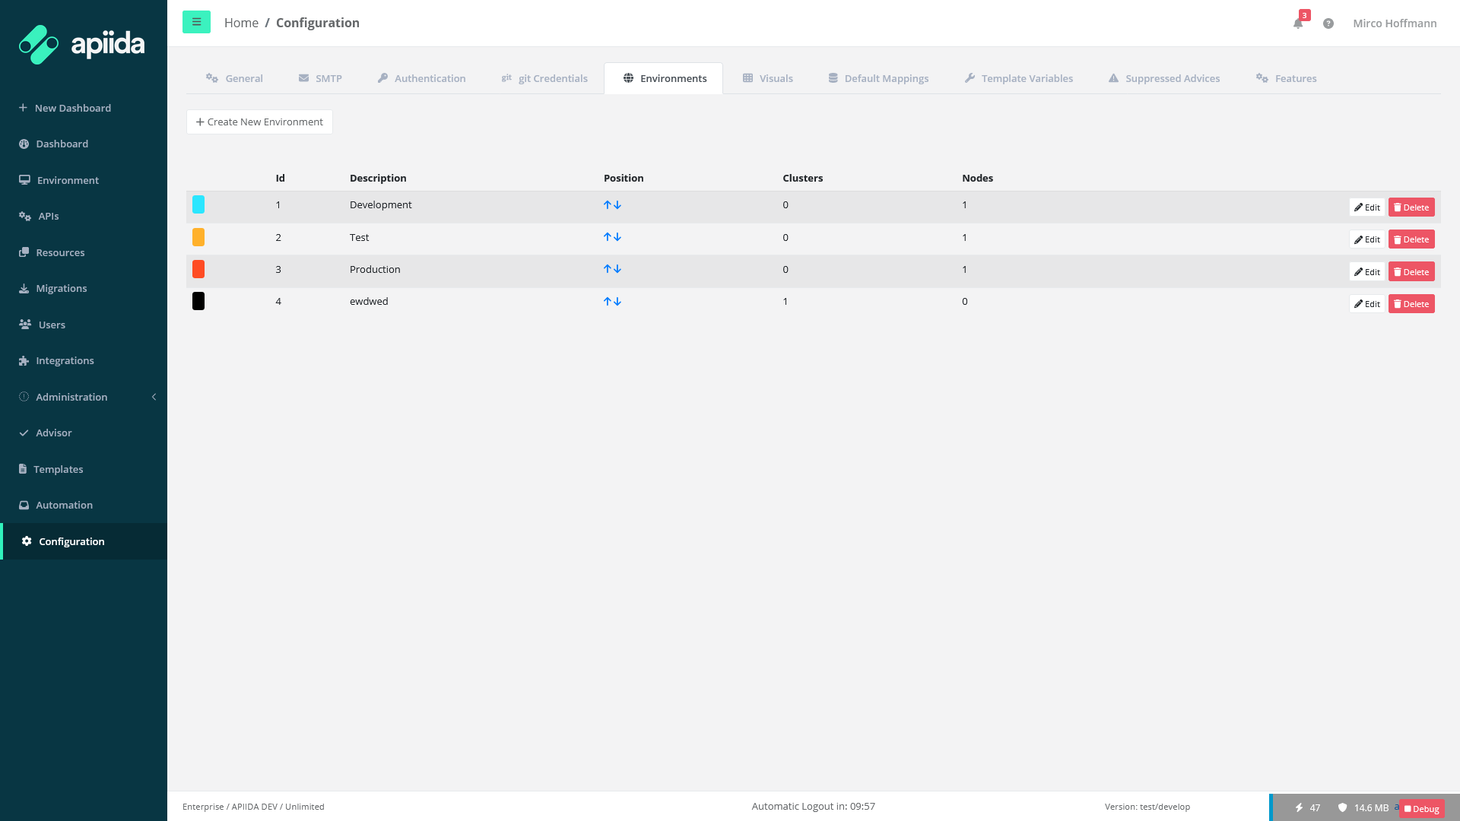
Task: Open the Debug panel in the status bar
Action: pyautogui.click(x=1421, y=808)
